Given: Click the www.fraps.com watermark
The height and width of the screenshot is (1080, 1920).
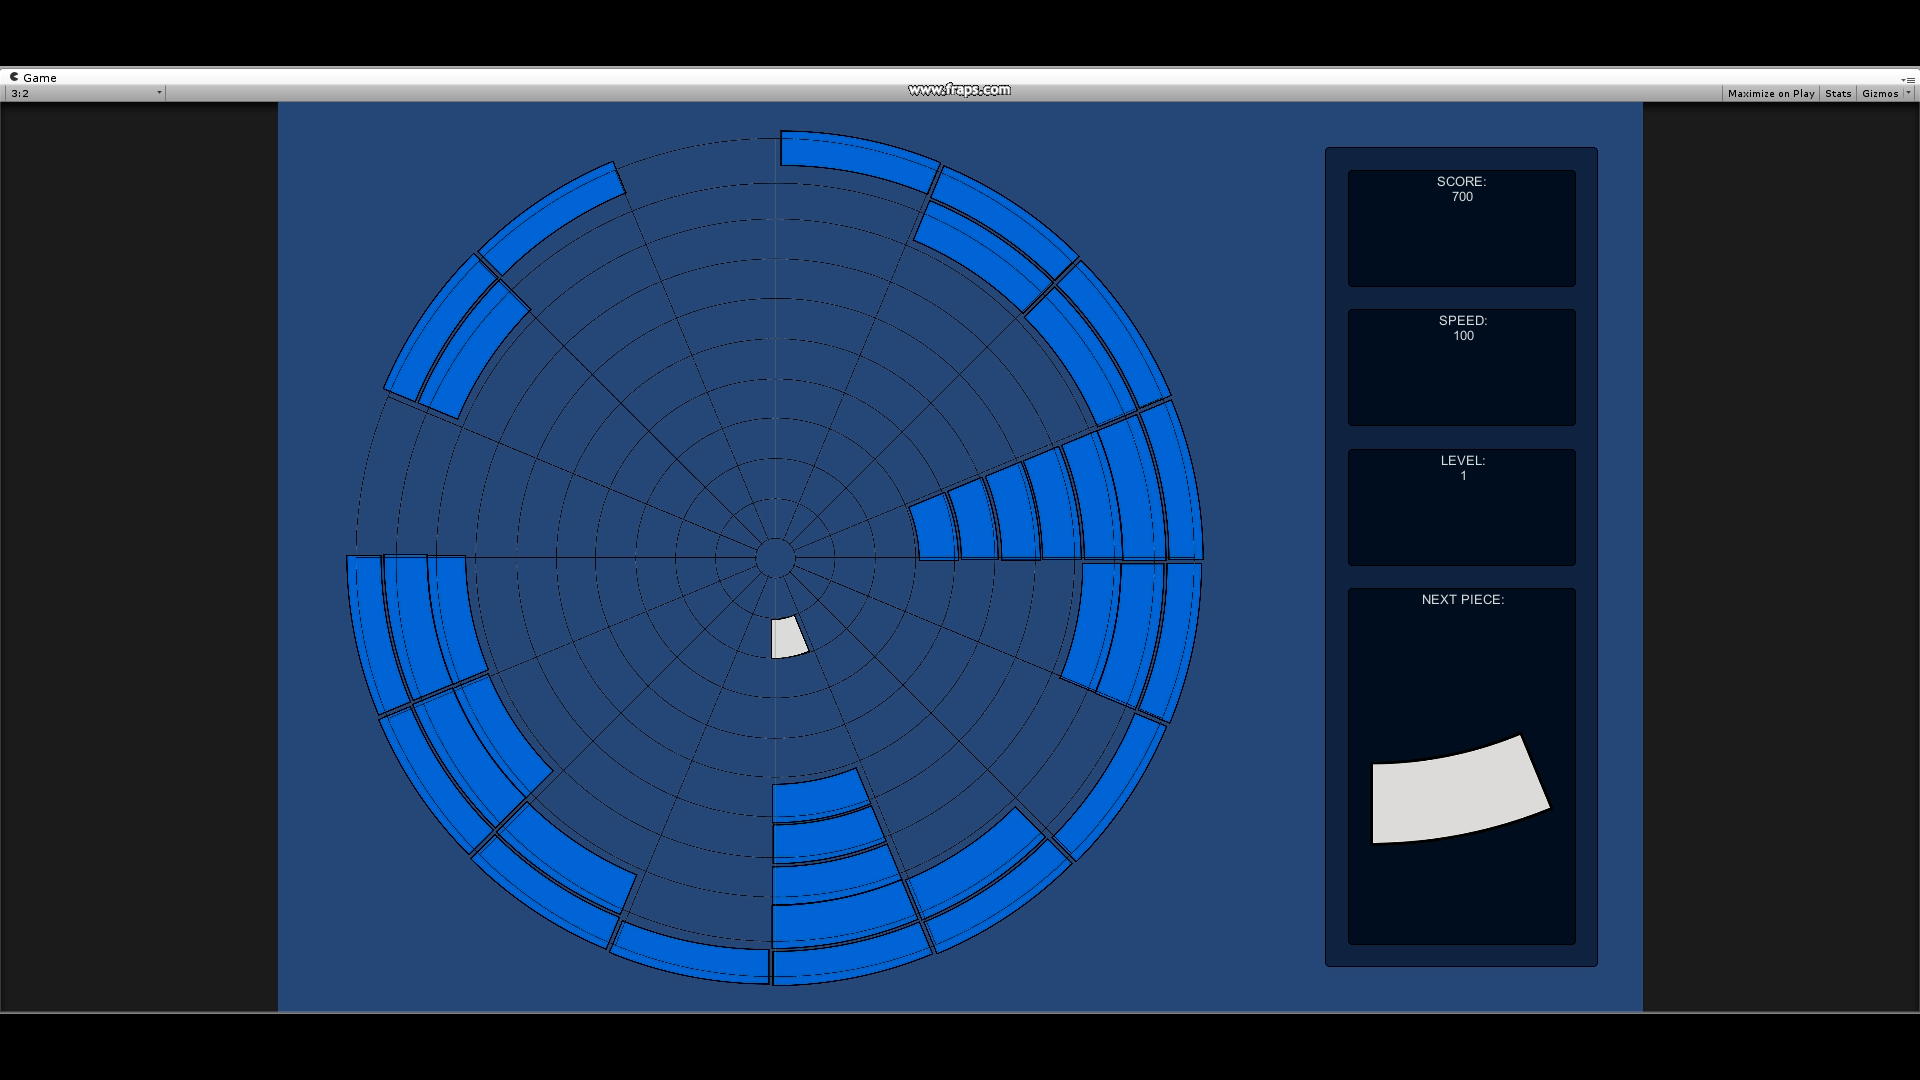Looking at the screenshot, I should coord(959,90).
